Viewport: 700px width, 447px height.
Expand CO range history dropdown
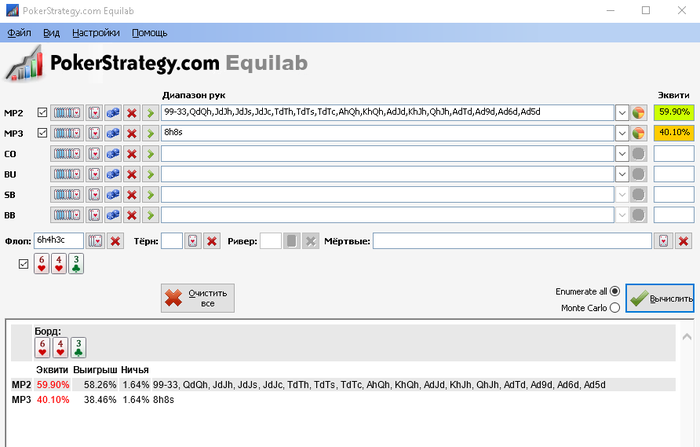tap(622, 154)
